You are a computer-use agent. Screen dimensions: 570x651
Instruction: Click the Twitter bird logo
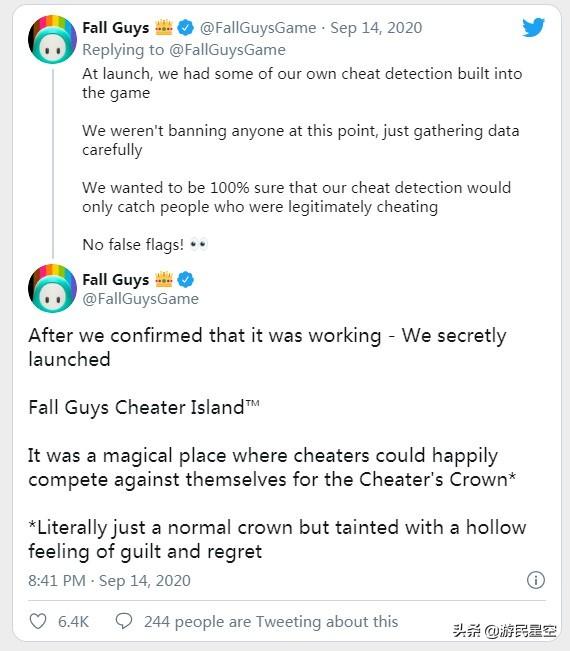[533, 27]
